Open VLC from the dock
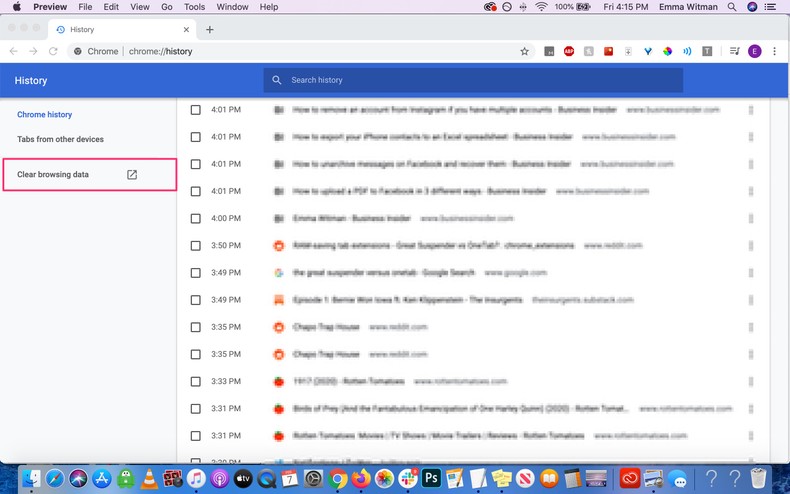The image size is (790, 494). (149, 478)
